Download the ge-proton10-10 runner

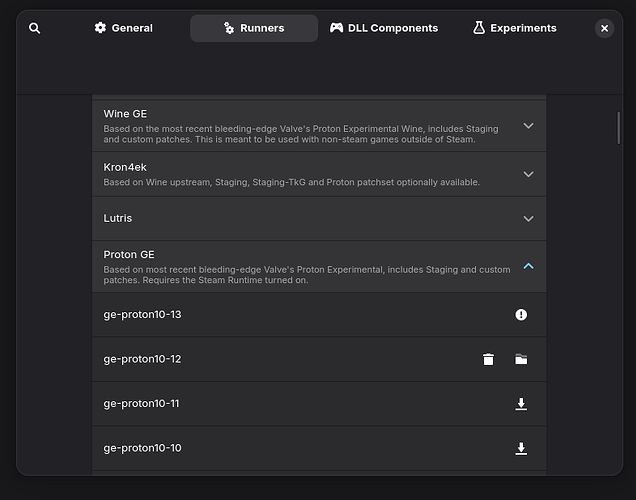point(521,448)
